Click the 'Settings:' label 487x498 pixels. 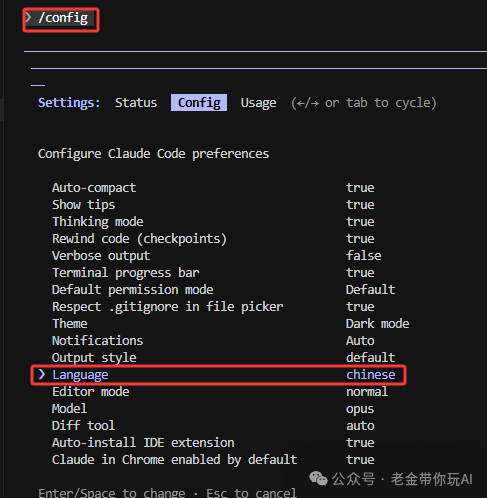(69, 103)
